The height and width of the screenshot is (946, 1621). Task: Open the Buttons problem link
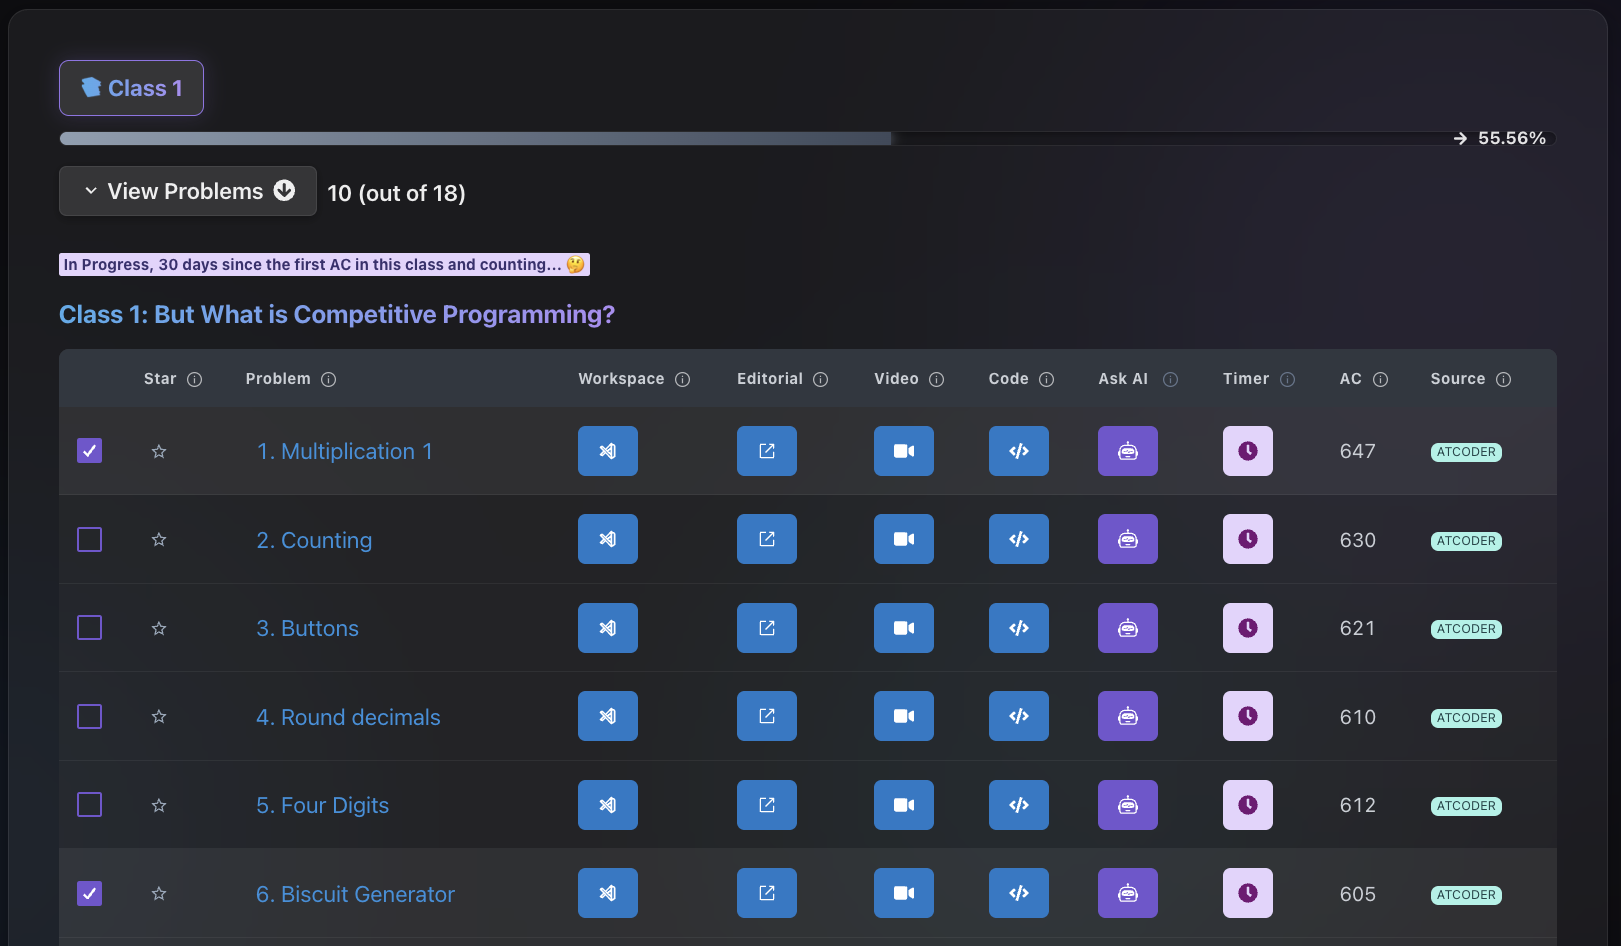(307, 628)
